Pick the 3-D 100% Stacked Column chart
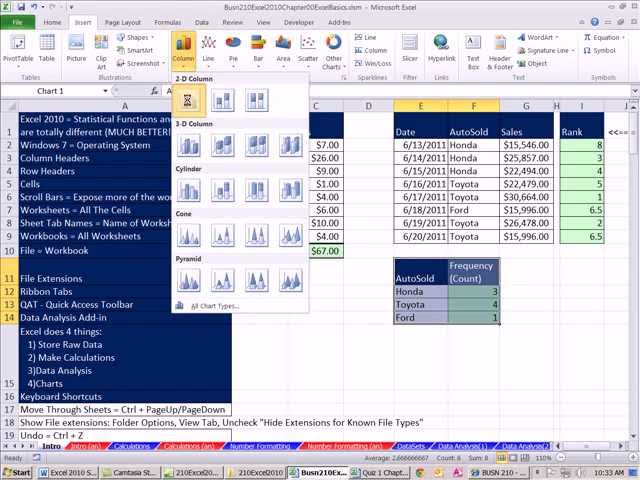This screenshot has height=480, width=640. click(x=257, y=145)
